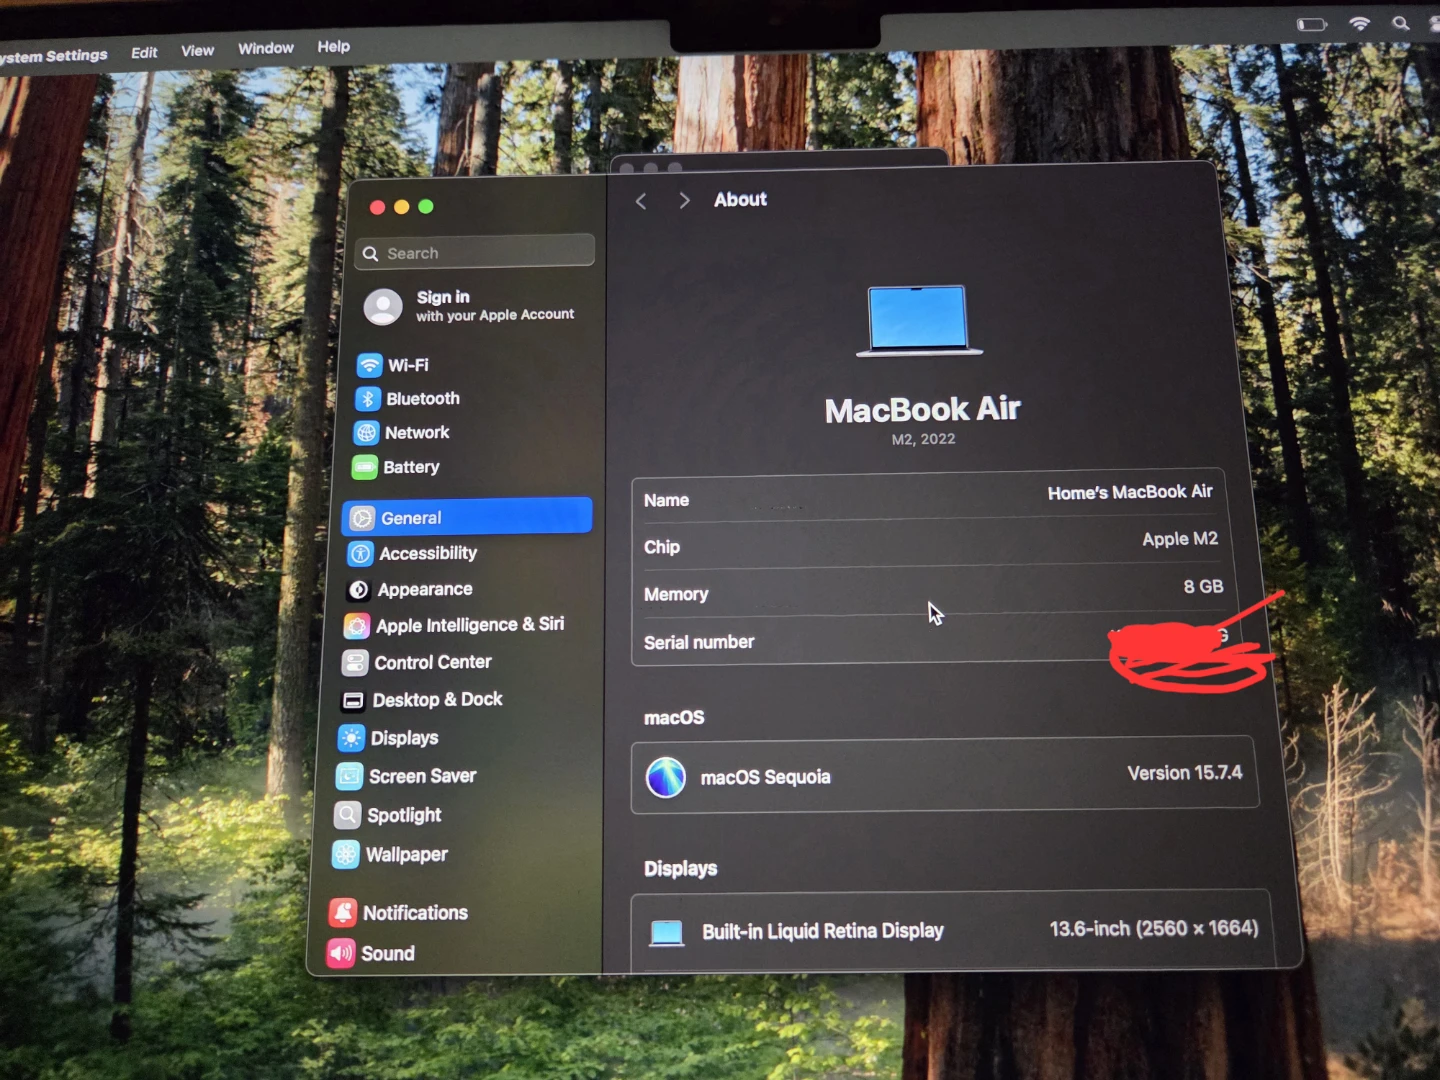Click the menu bar battery indicator
Viewport: 1440px width, 1080px height.
[x=1312, y=24]
